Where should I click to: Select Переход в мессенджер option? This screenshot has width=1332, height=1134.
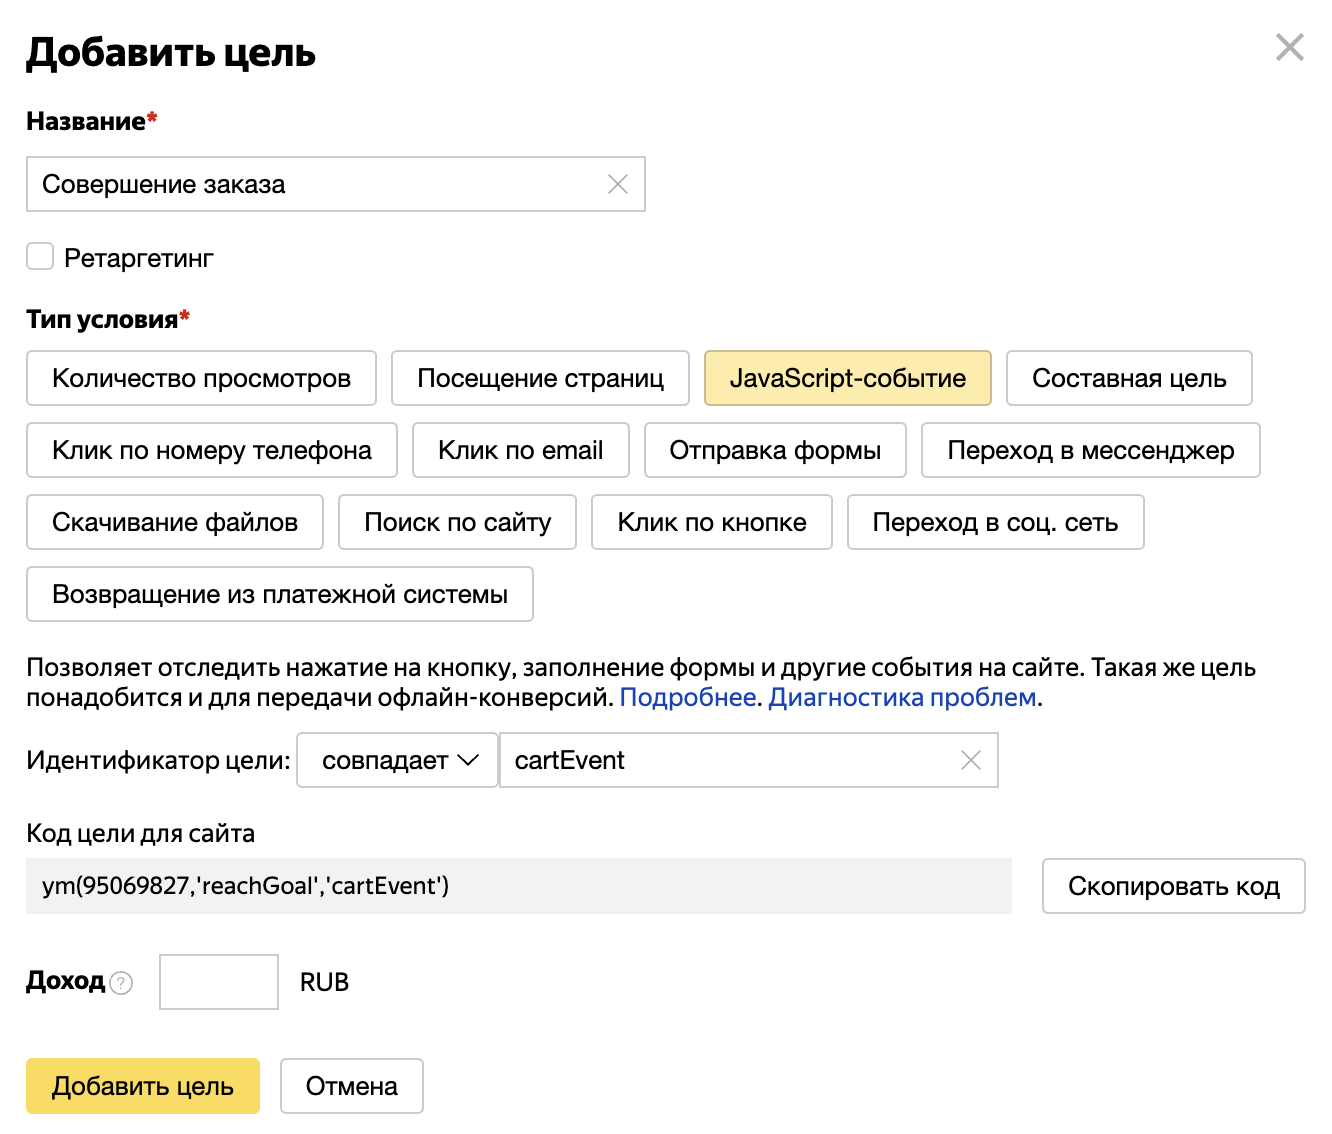pyautogui.click(x=1090, y=450)
